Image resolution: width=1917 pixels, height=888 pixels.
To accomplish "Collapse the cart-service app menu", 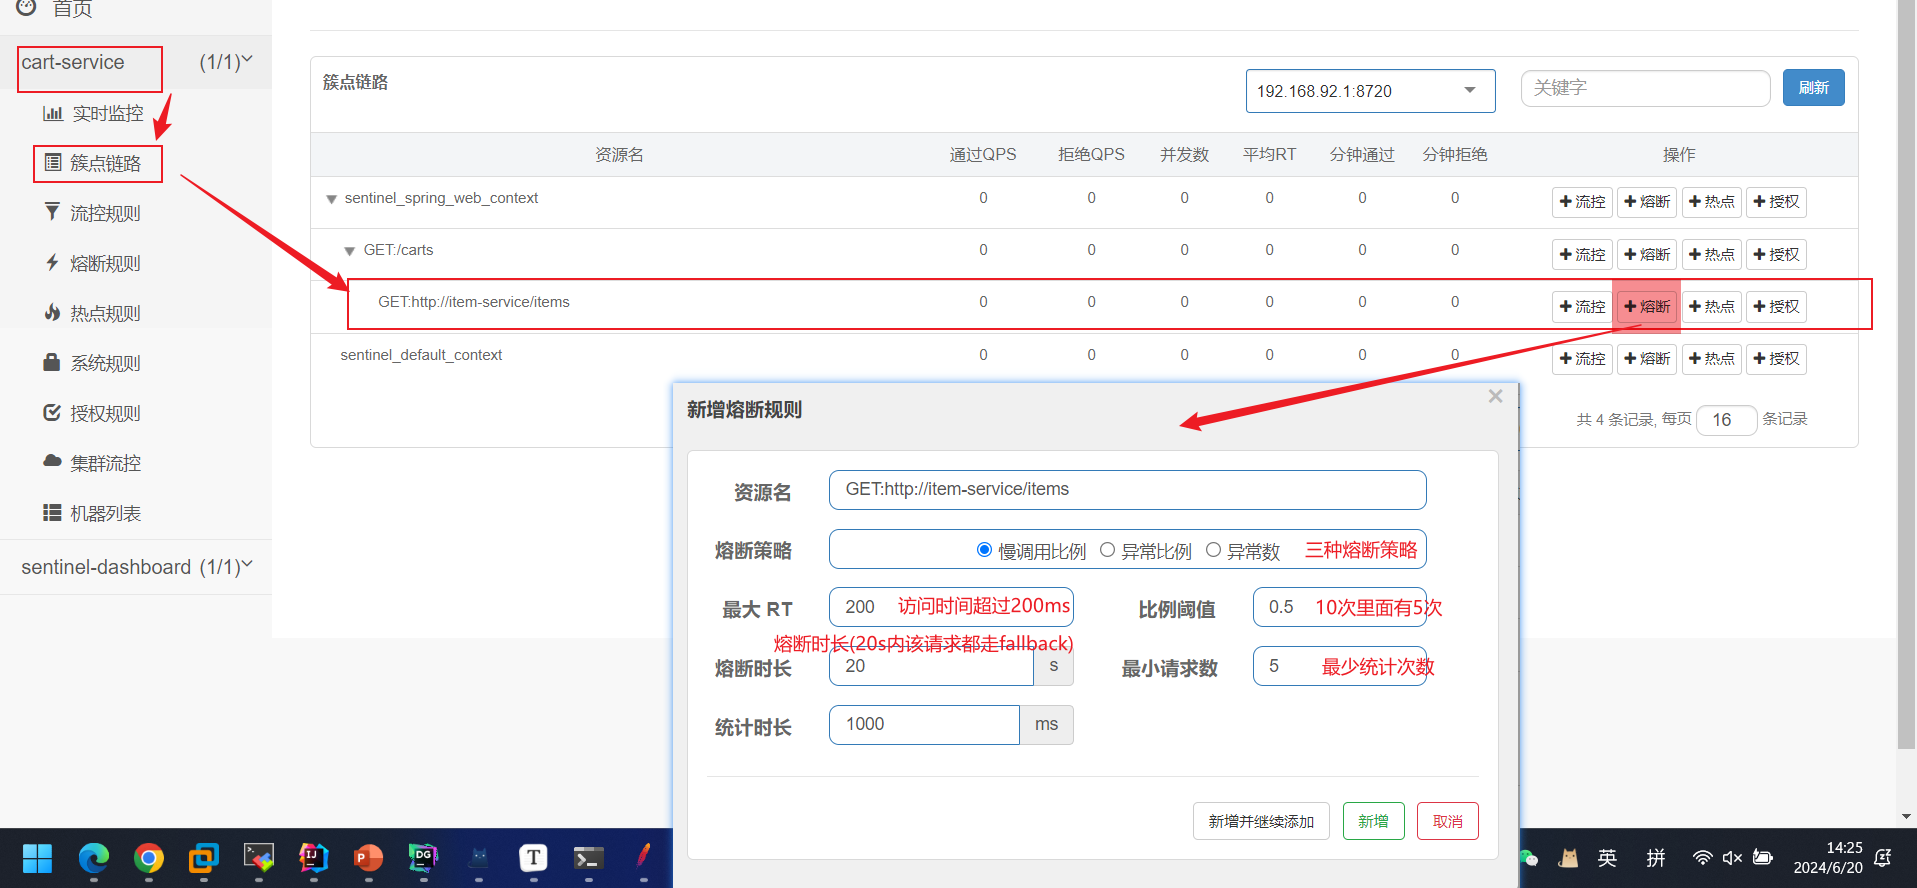I will (136, 63).
